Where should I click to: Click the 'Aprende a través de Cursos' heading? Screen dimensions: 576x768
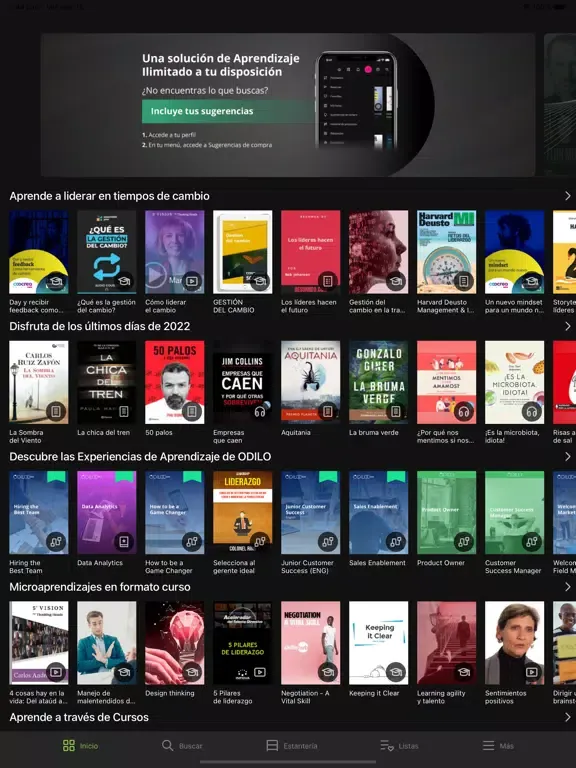click(79, 717)
